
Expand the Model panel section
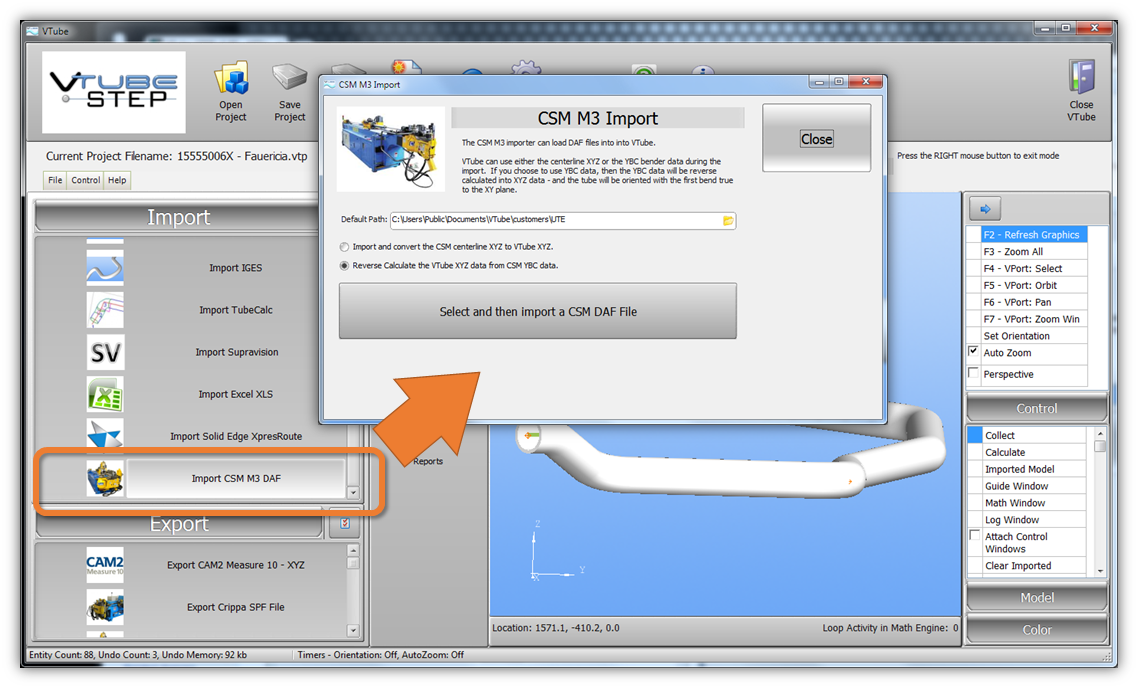[x=1037, y=598]
